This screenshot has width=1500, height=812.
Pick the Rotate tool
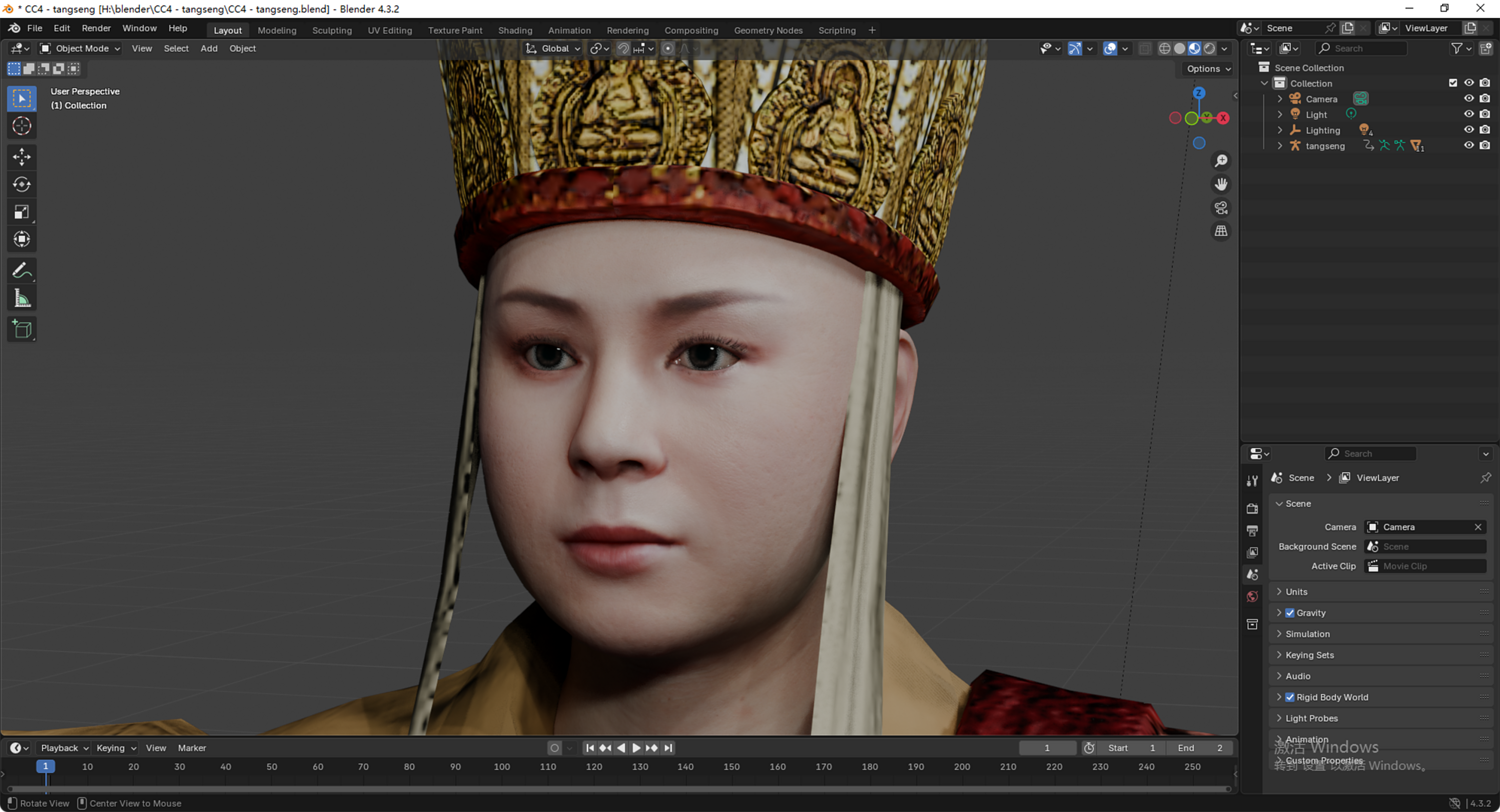point(22,184)
